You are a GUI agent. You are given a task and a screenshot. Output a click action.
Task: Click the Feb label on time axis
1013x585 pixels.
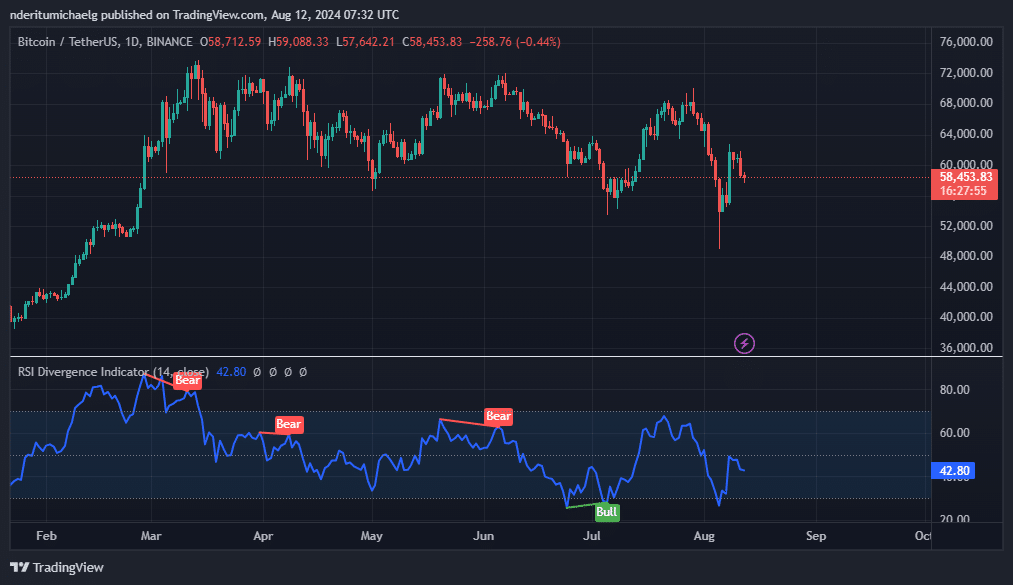pyautogui.click(x=47, y=536)
